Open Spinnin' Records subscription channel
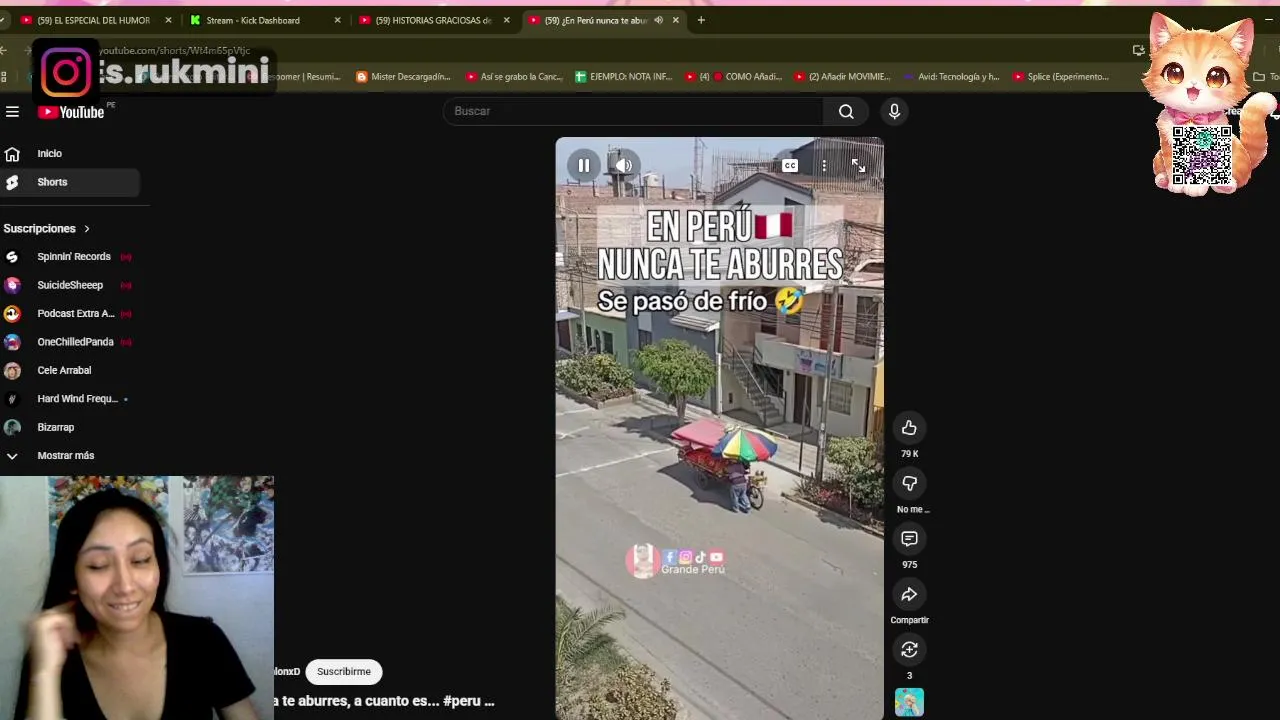The image size is (1280, 720). [x=69, y=257]
